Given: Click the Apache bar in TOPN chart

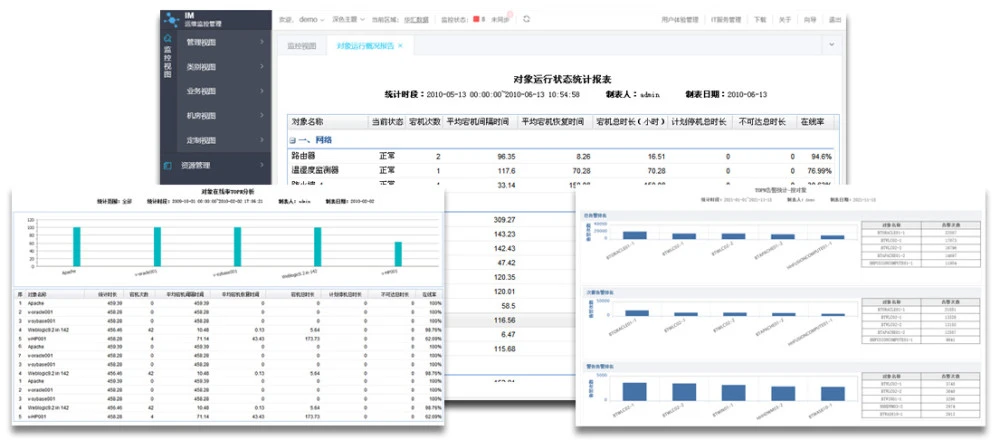Looking at the screenshot, I should (x=77, y=247).
